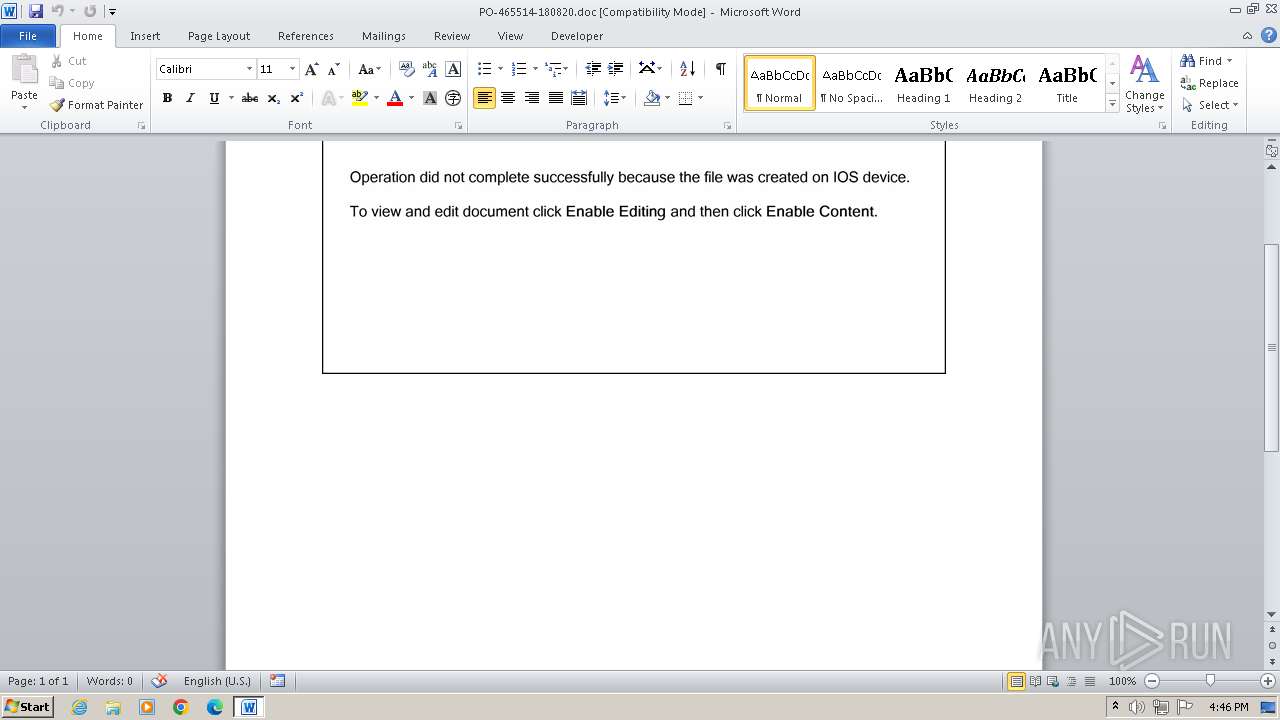Click Paste button

pyautogui.click(x=24, y=82)
